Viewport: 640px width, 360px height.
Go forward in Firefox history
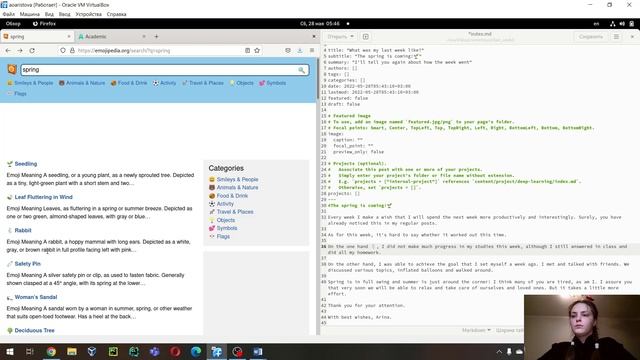(x=20, y=50)
